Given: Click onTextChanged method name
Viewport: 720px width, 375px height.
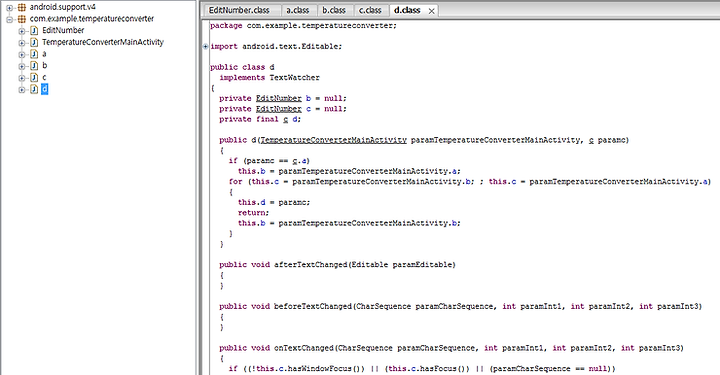Looking at the screenshot, I should (x=304, y=348).
